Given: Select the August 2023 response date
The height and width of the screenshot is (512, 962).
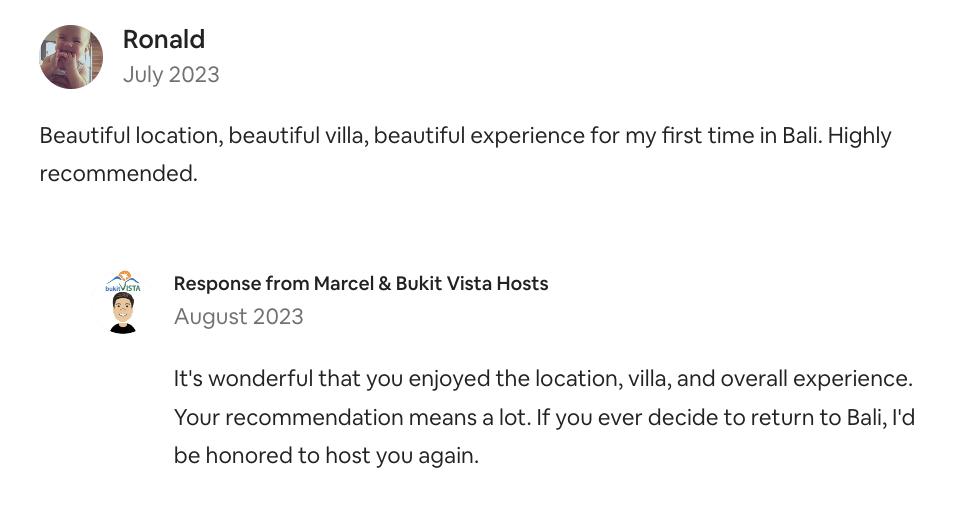Looking at the screenshot, I should pyautogui.click(x=239, y=316).
